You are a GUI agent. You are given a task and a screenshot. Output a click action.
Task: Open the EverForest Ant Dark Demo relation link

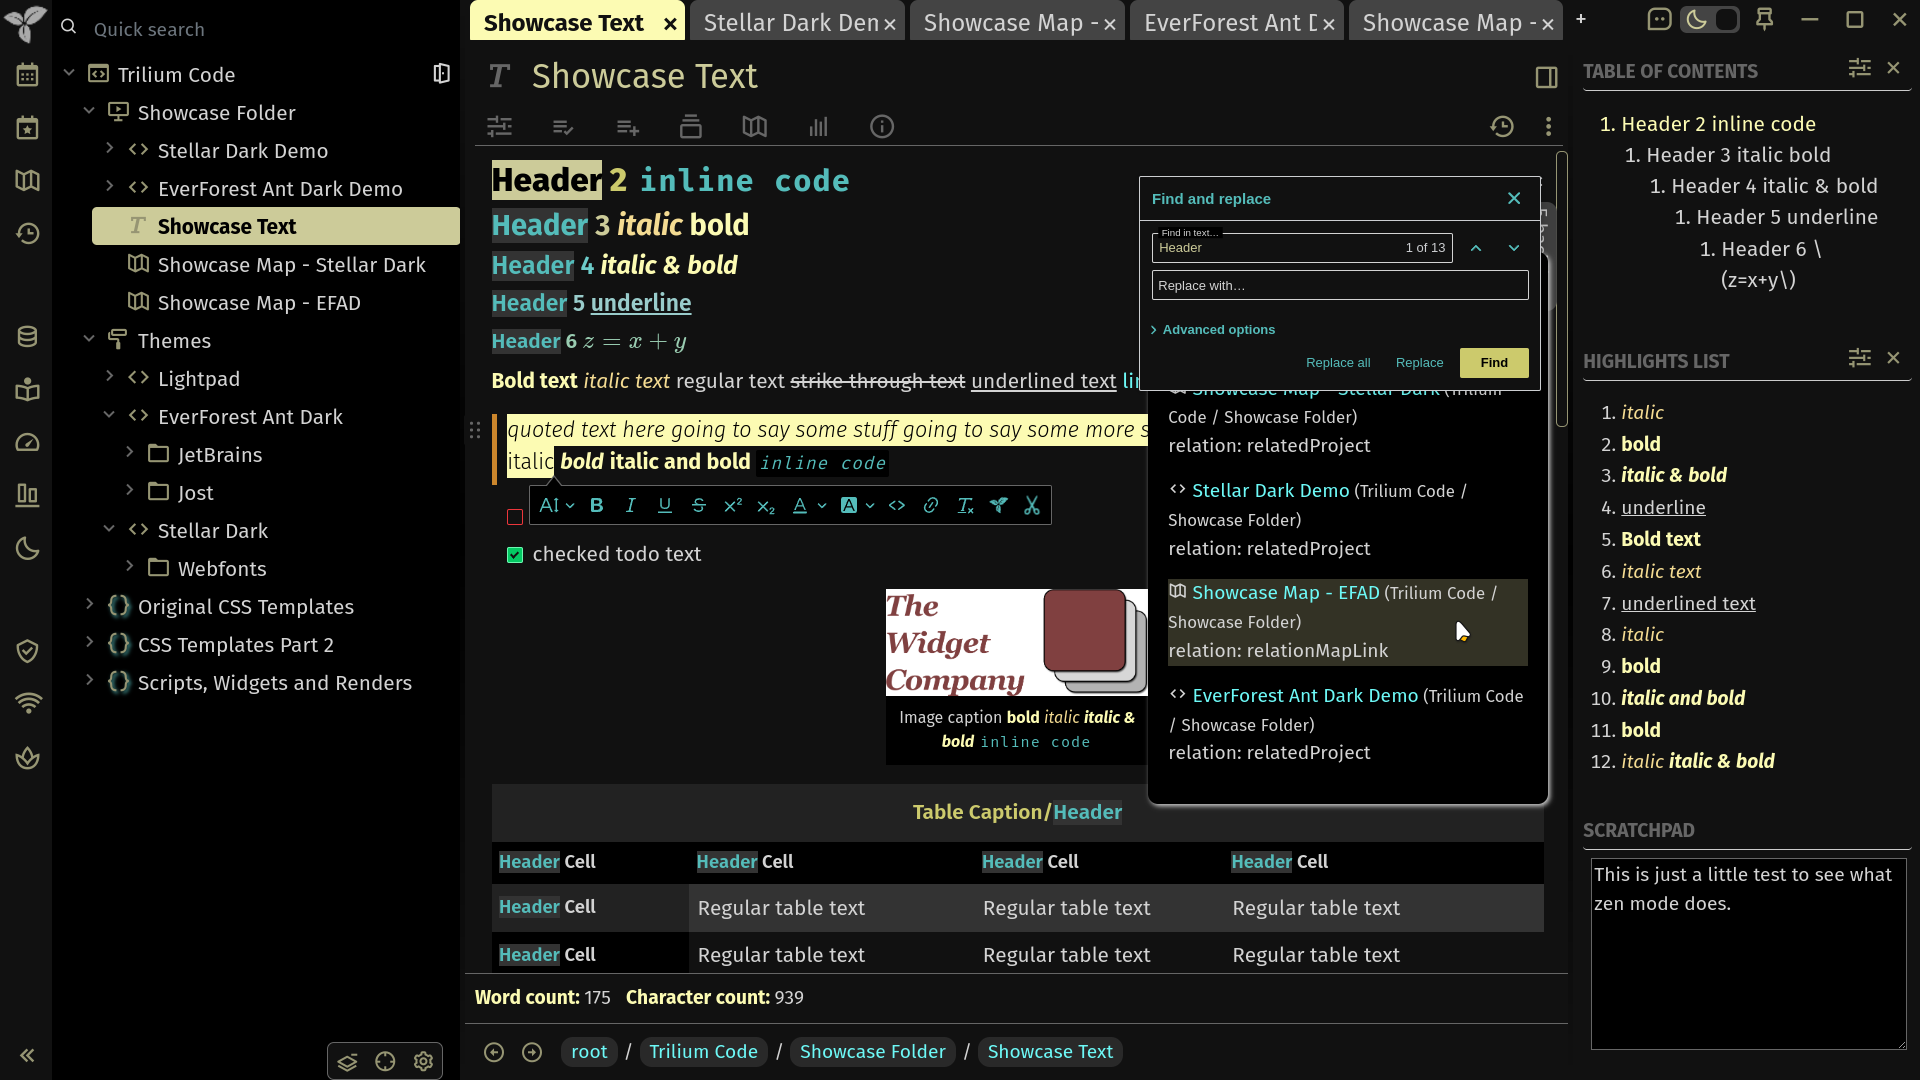tap(1305, 696)
